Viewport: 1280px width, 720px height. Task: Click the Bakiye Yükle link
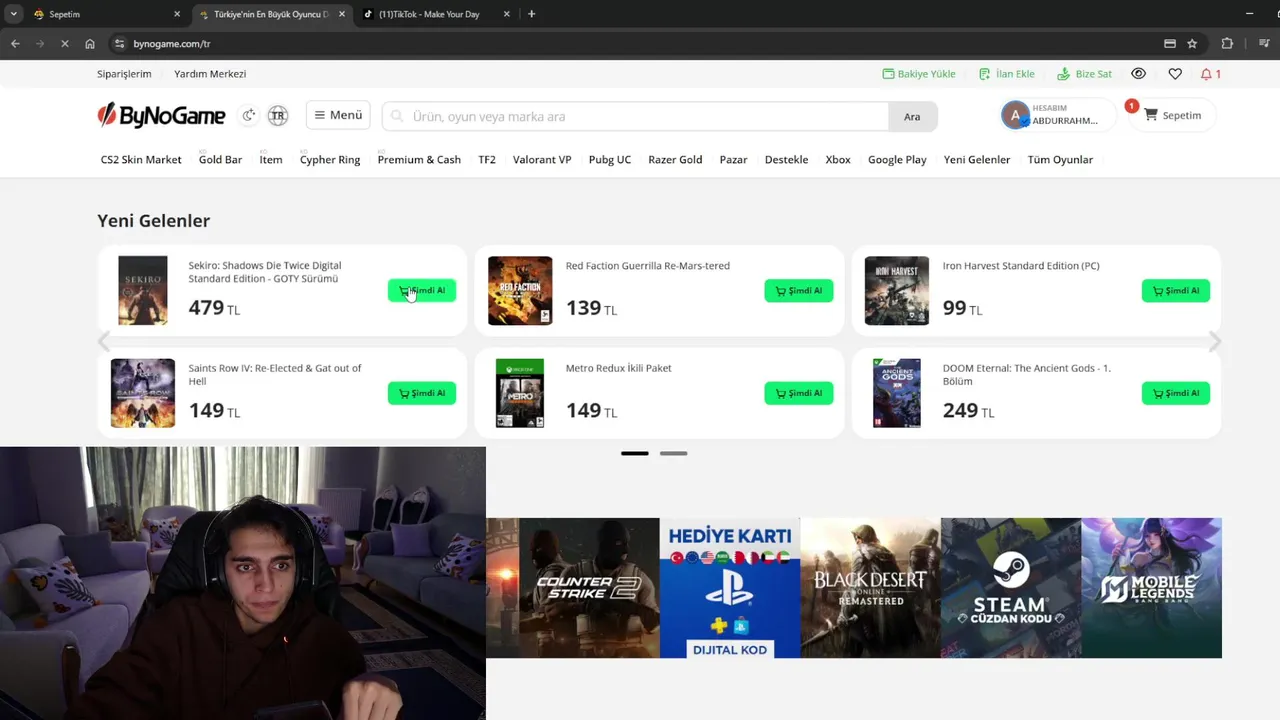pos(919,74)
